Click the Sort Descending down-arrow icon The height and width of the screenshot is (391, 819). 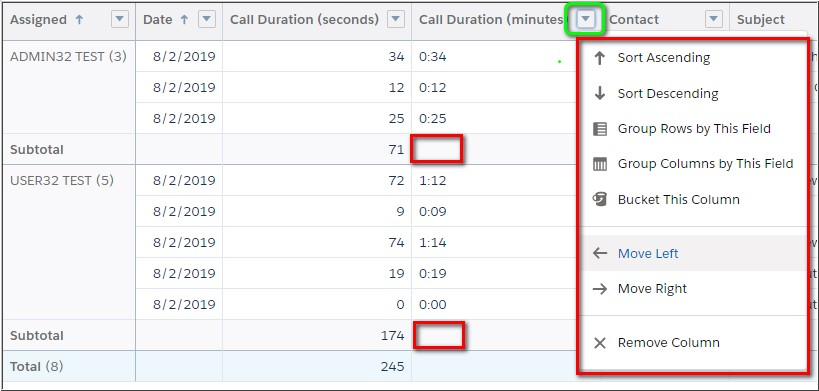[x=600, y=93]
